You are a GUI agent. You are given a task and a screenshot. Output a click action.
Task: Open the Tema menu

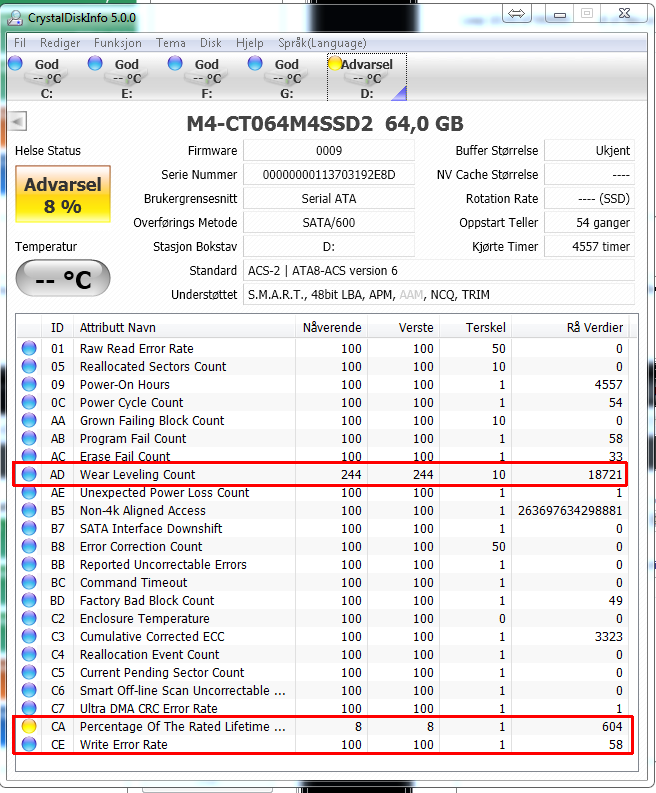point(170,43)
